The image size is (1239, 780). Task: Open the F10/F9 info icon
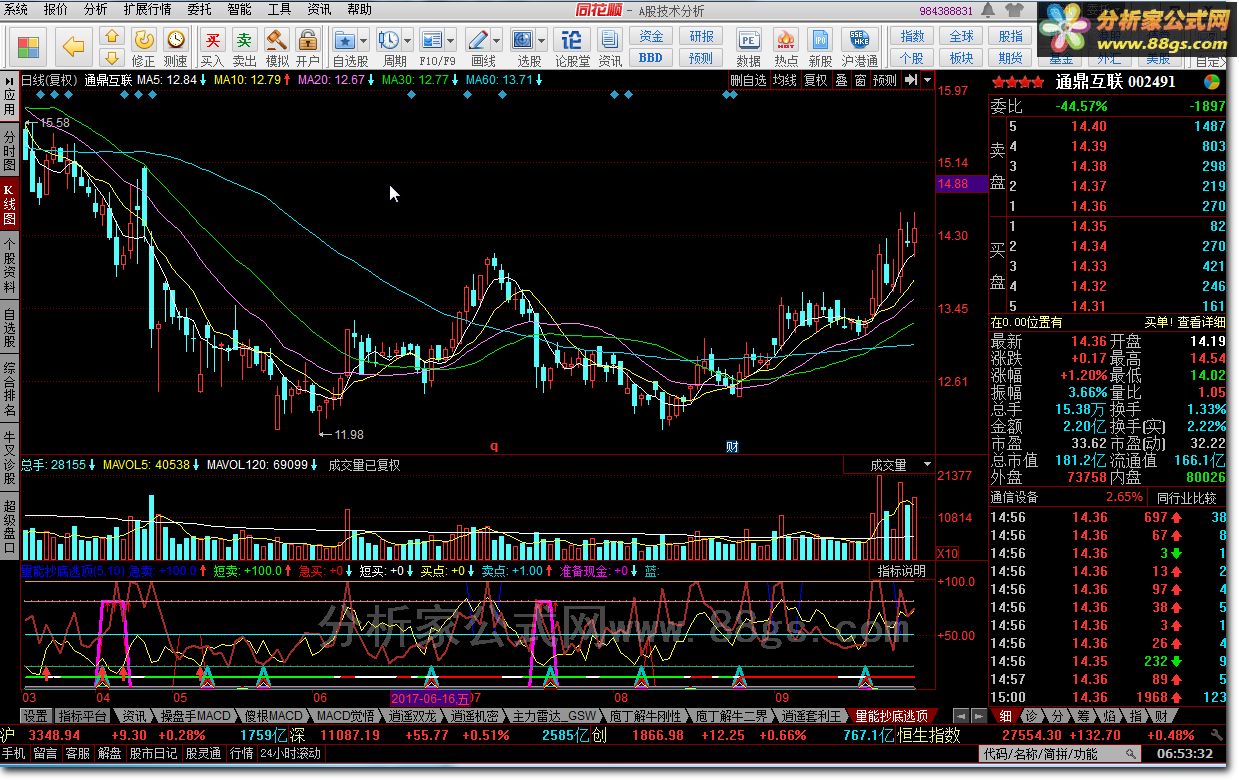[432, 40]
